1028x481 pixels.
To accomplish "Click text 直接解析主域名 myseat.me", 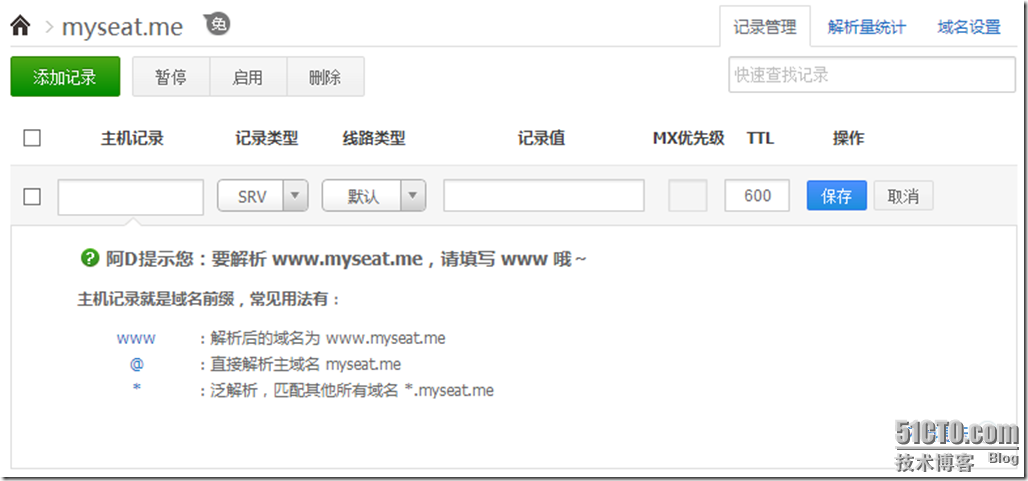I will 306,364.
